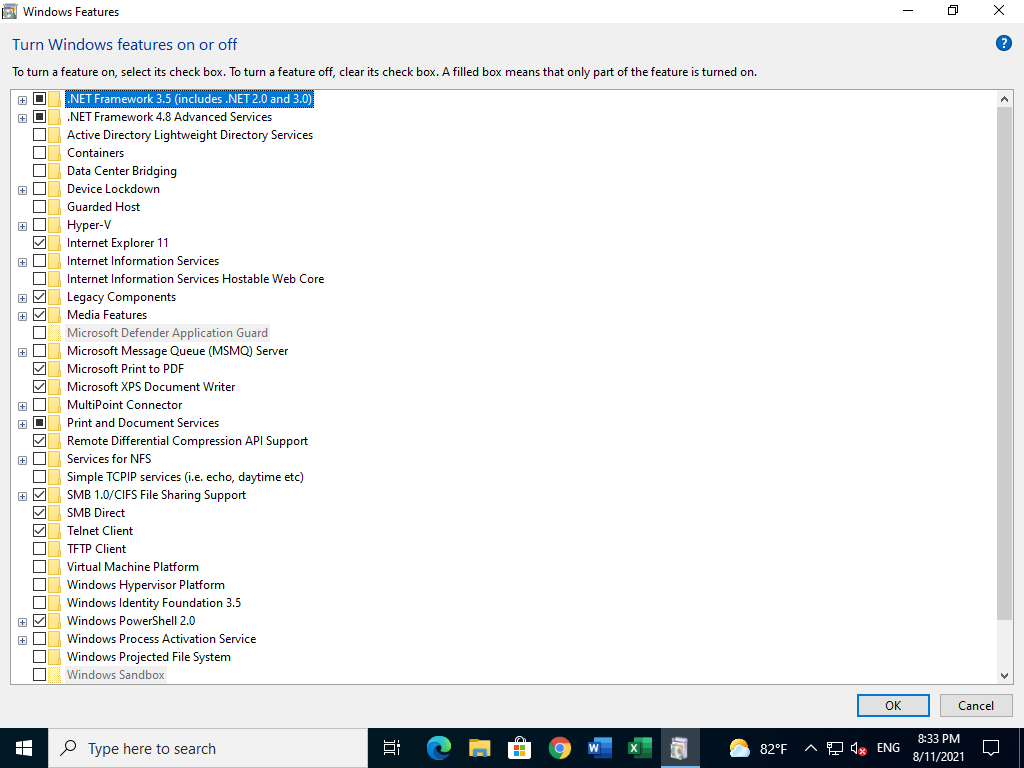This screenshot has width=1024, height=768.
Task: Uncheck the Internet Explorer 11 checkbox
Action: click(39, 242)
